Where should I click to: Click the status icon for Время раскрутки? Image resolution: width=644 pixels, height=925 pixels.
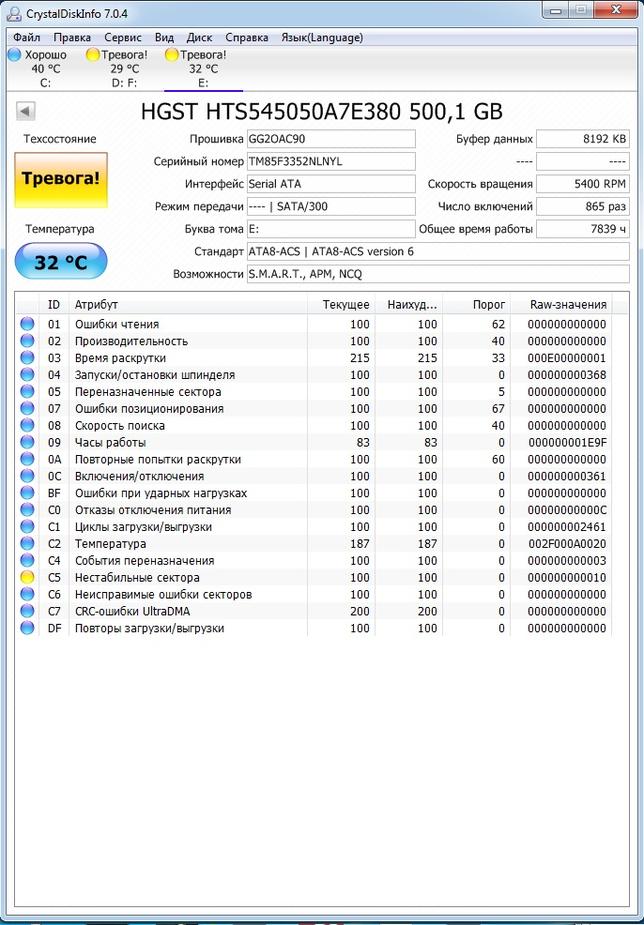[x=27, y=357]
